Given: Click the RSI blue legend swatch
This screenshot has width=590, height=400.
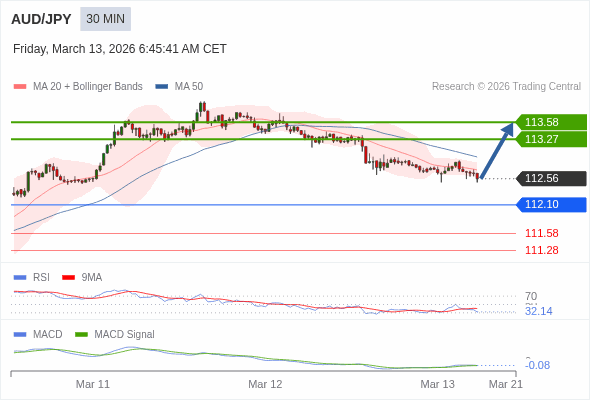Looking at the screenshot, I should [x=20, y=278].
